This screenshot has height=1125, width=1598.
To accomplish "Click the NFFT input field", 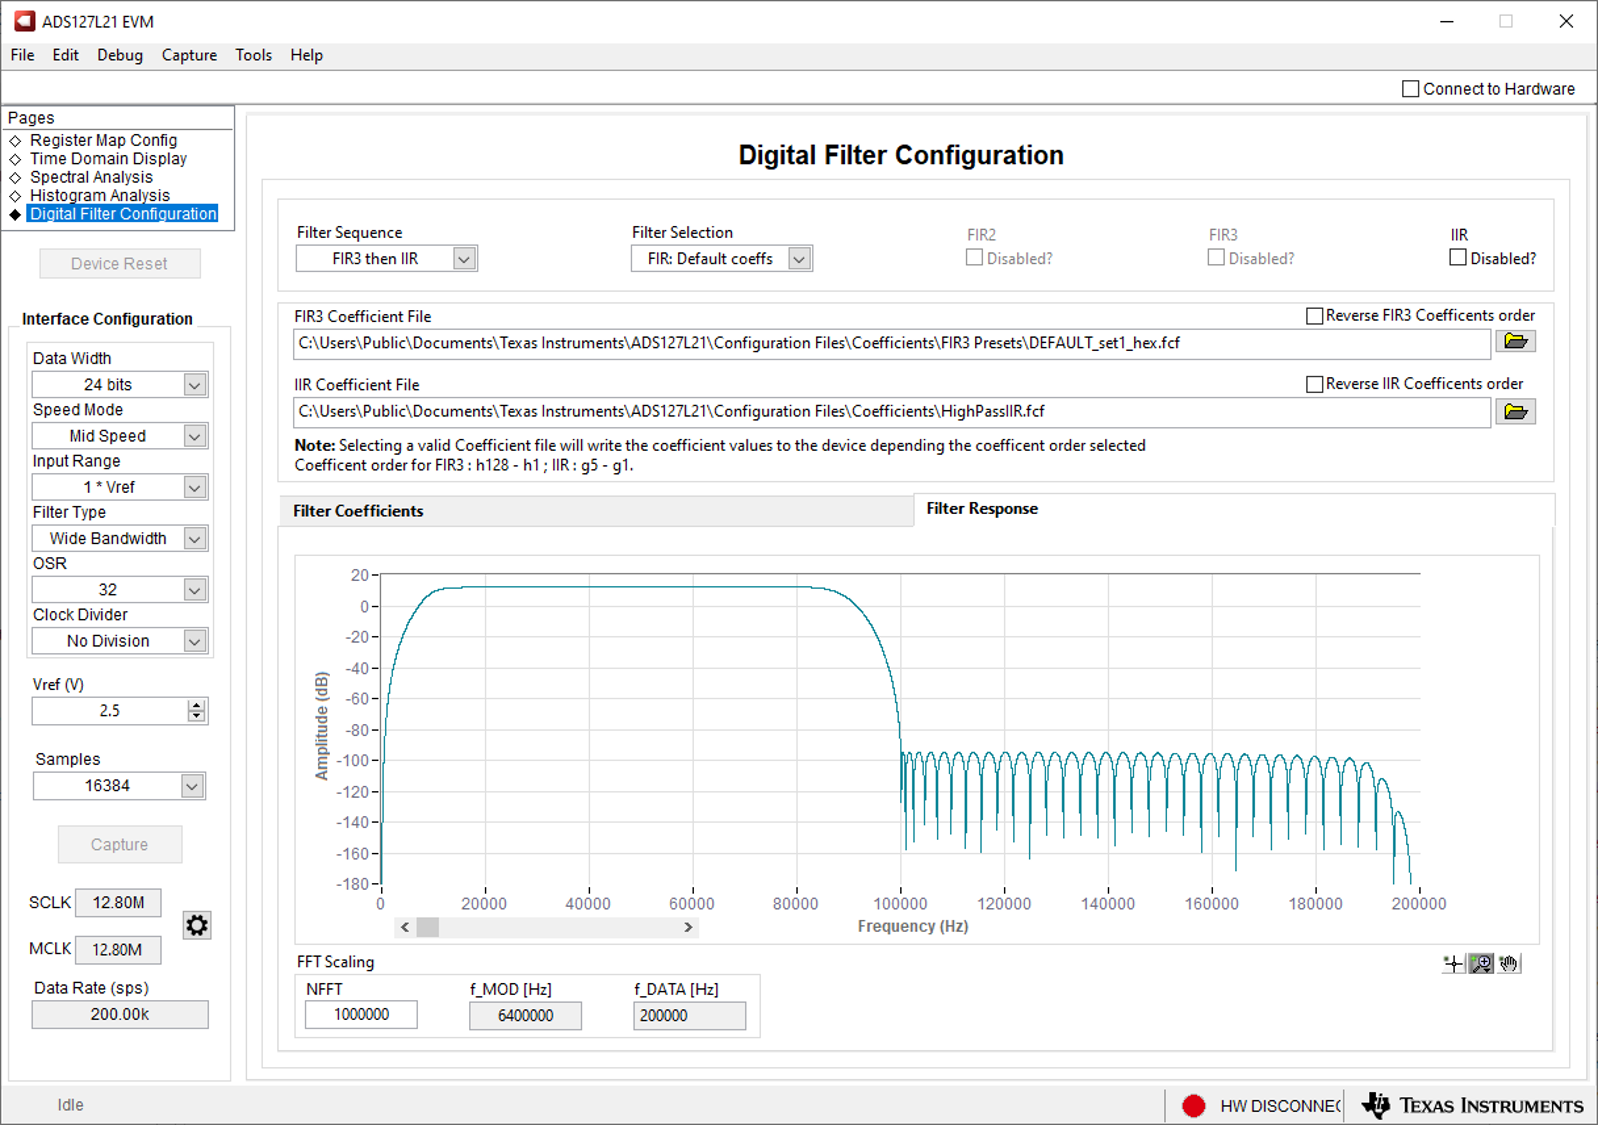I will pos(361,1014).
